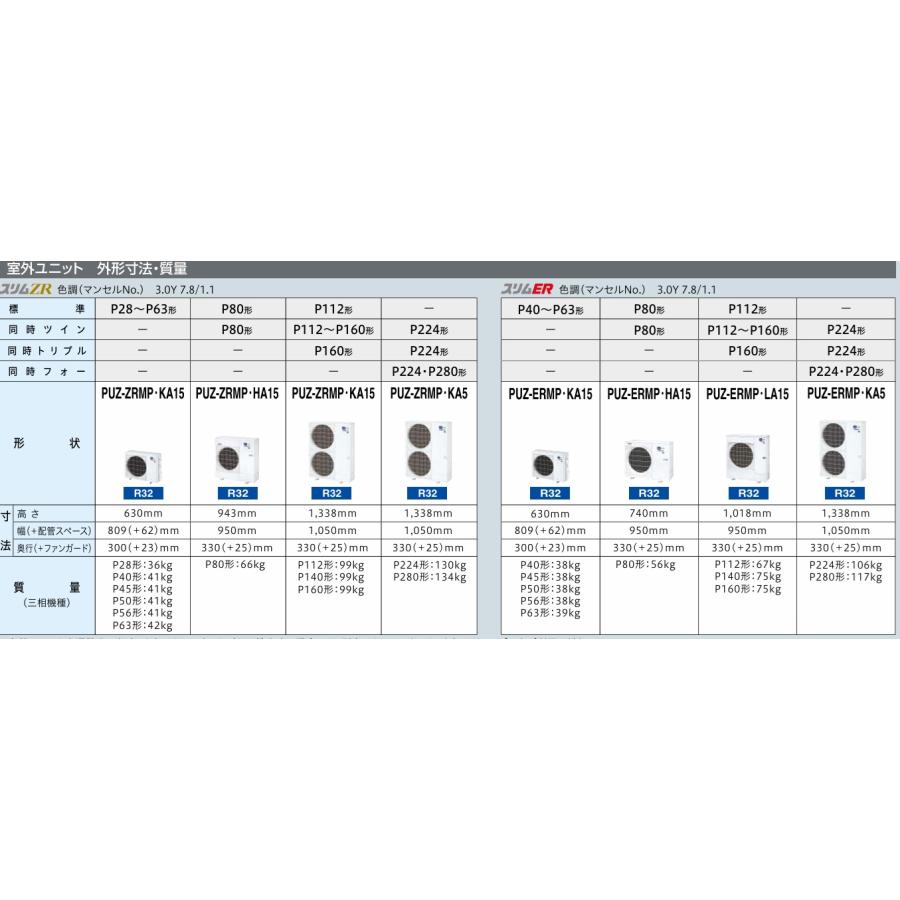Viewport: 900px width, 900px height.
Task: Click the P224形:130kg mass entry
Action: click(x=429, y=565)
